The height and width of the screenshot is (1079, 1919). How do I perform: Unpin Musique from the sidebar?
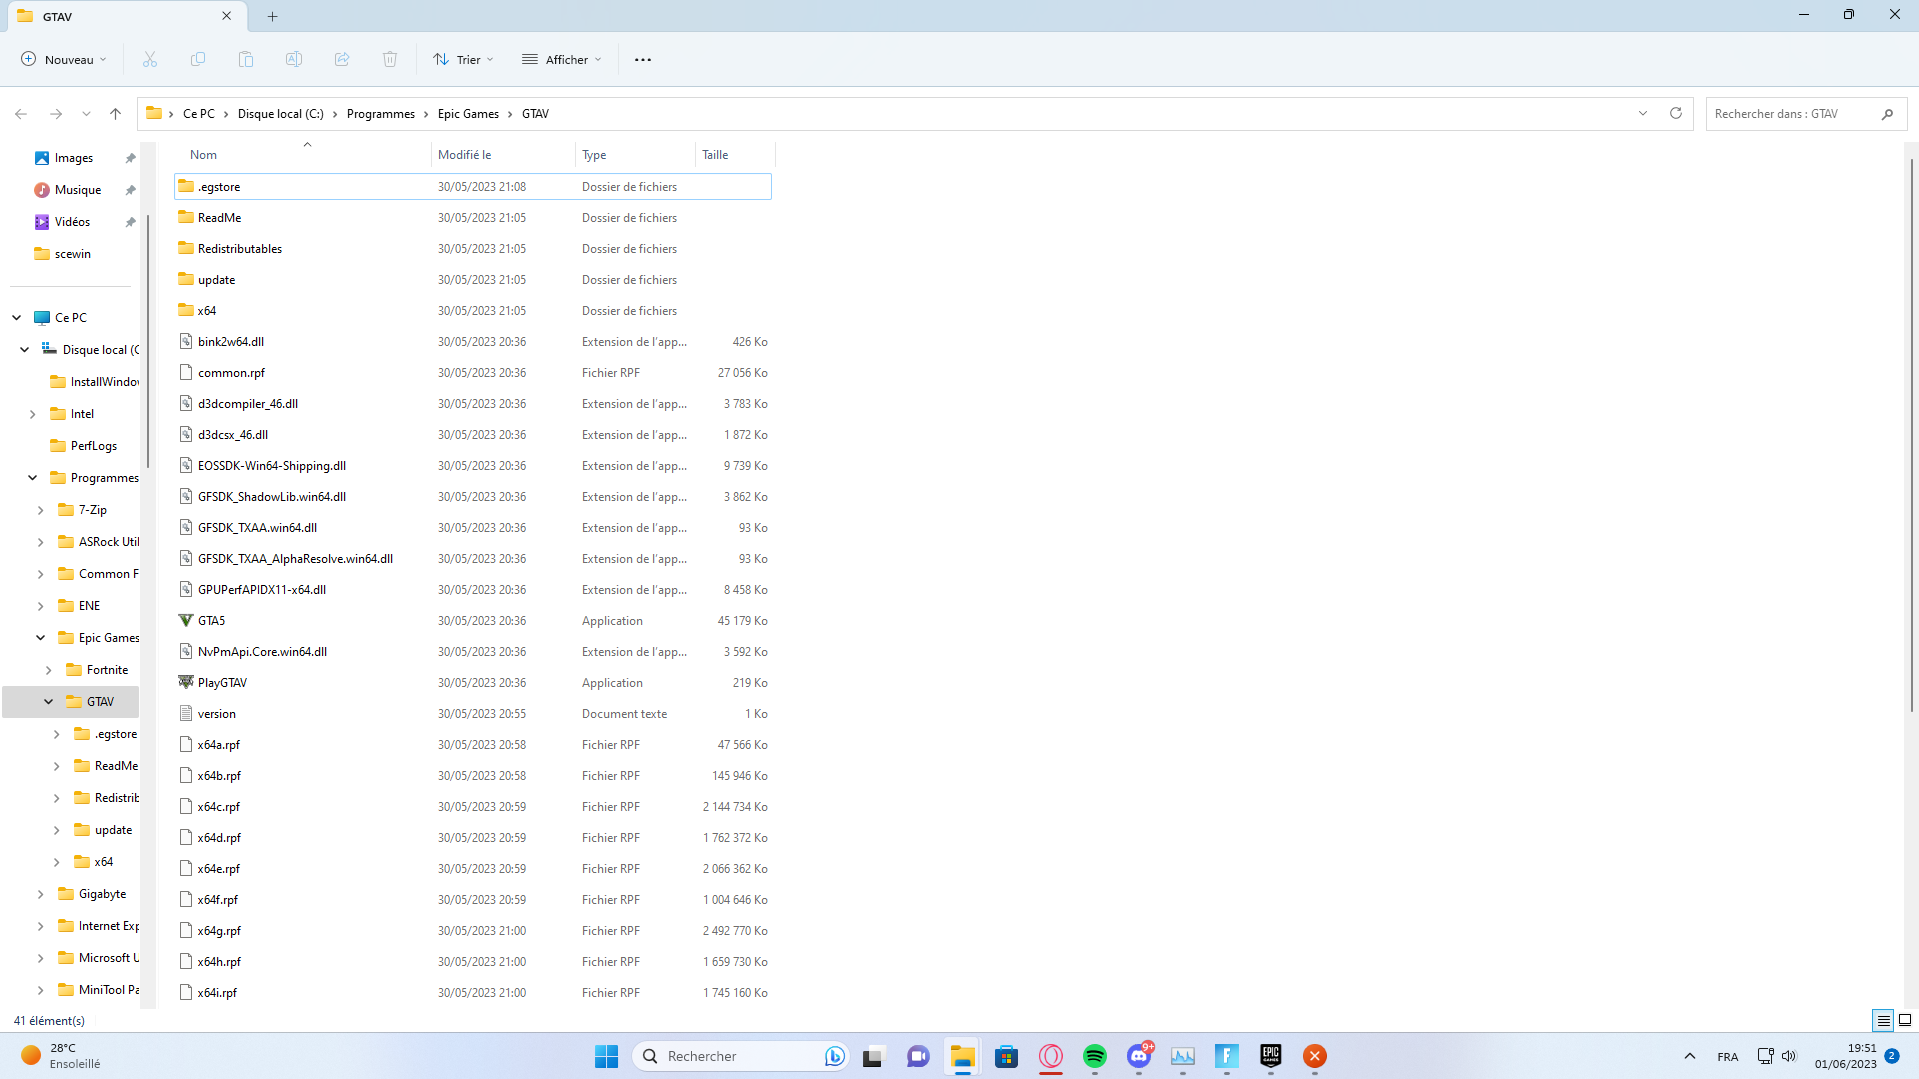pos(130,189)
